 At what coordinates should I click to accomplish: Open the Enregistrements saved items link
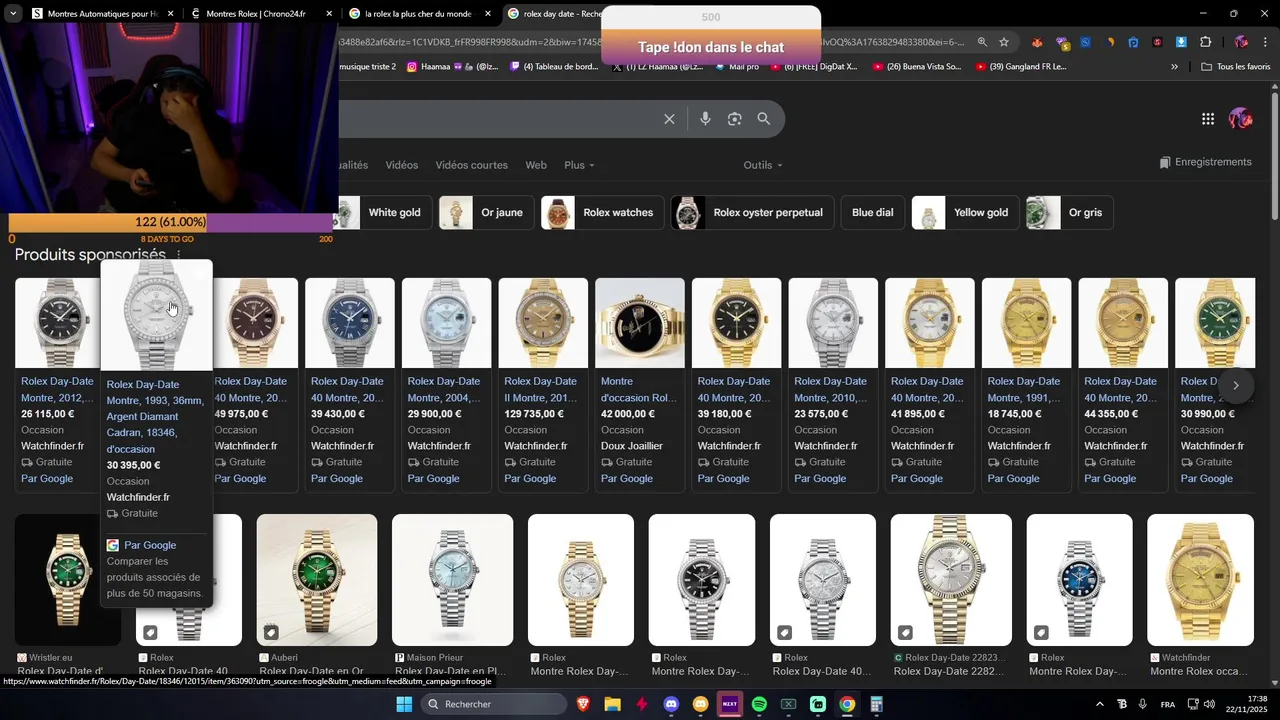1205,162
